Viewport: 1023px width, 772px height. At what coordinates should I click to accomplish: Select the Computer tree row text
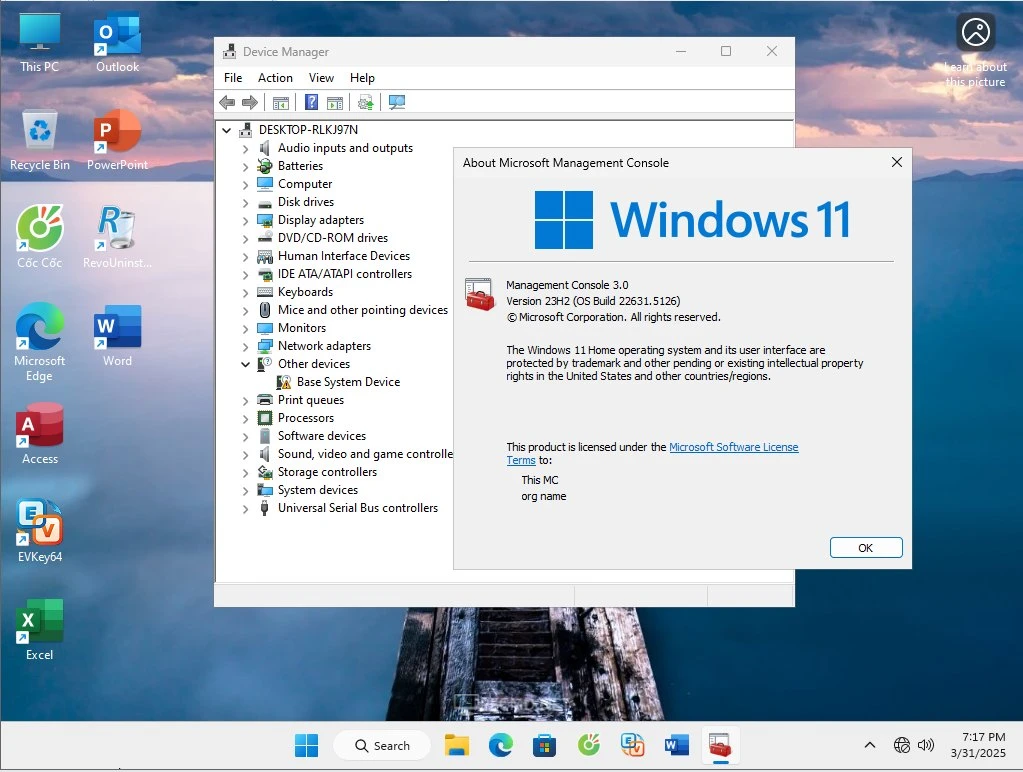pyautogui.click(x=305, y=184)
